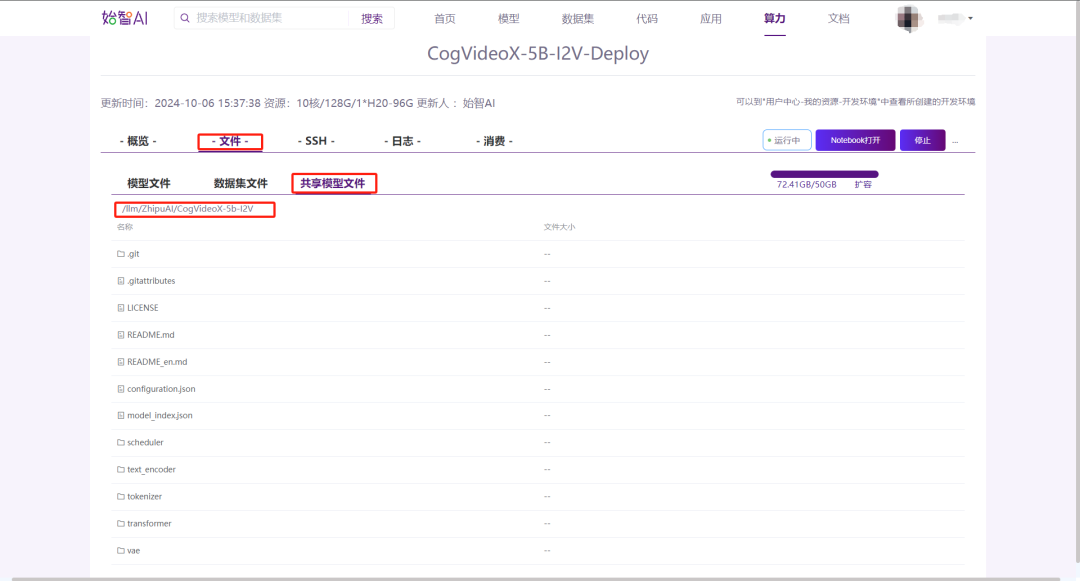
Task: Click the README.md file name
Action: pyautogui.click(x=151, y=335)
